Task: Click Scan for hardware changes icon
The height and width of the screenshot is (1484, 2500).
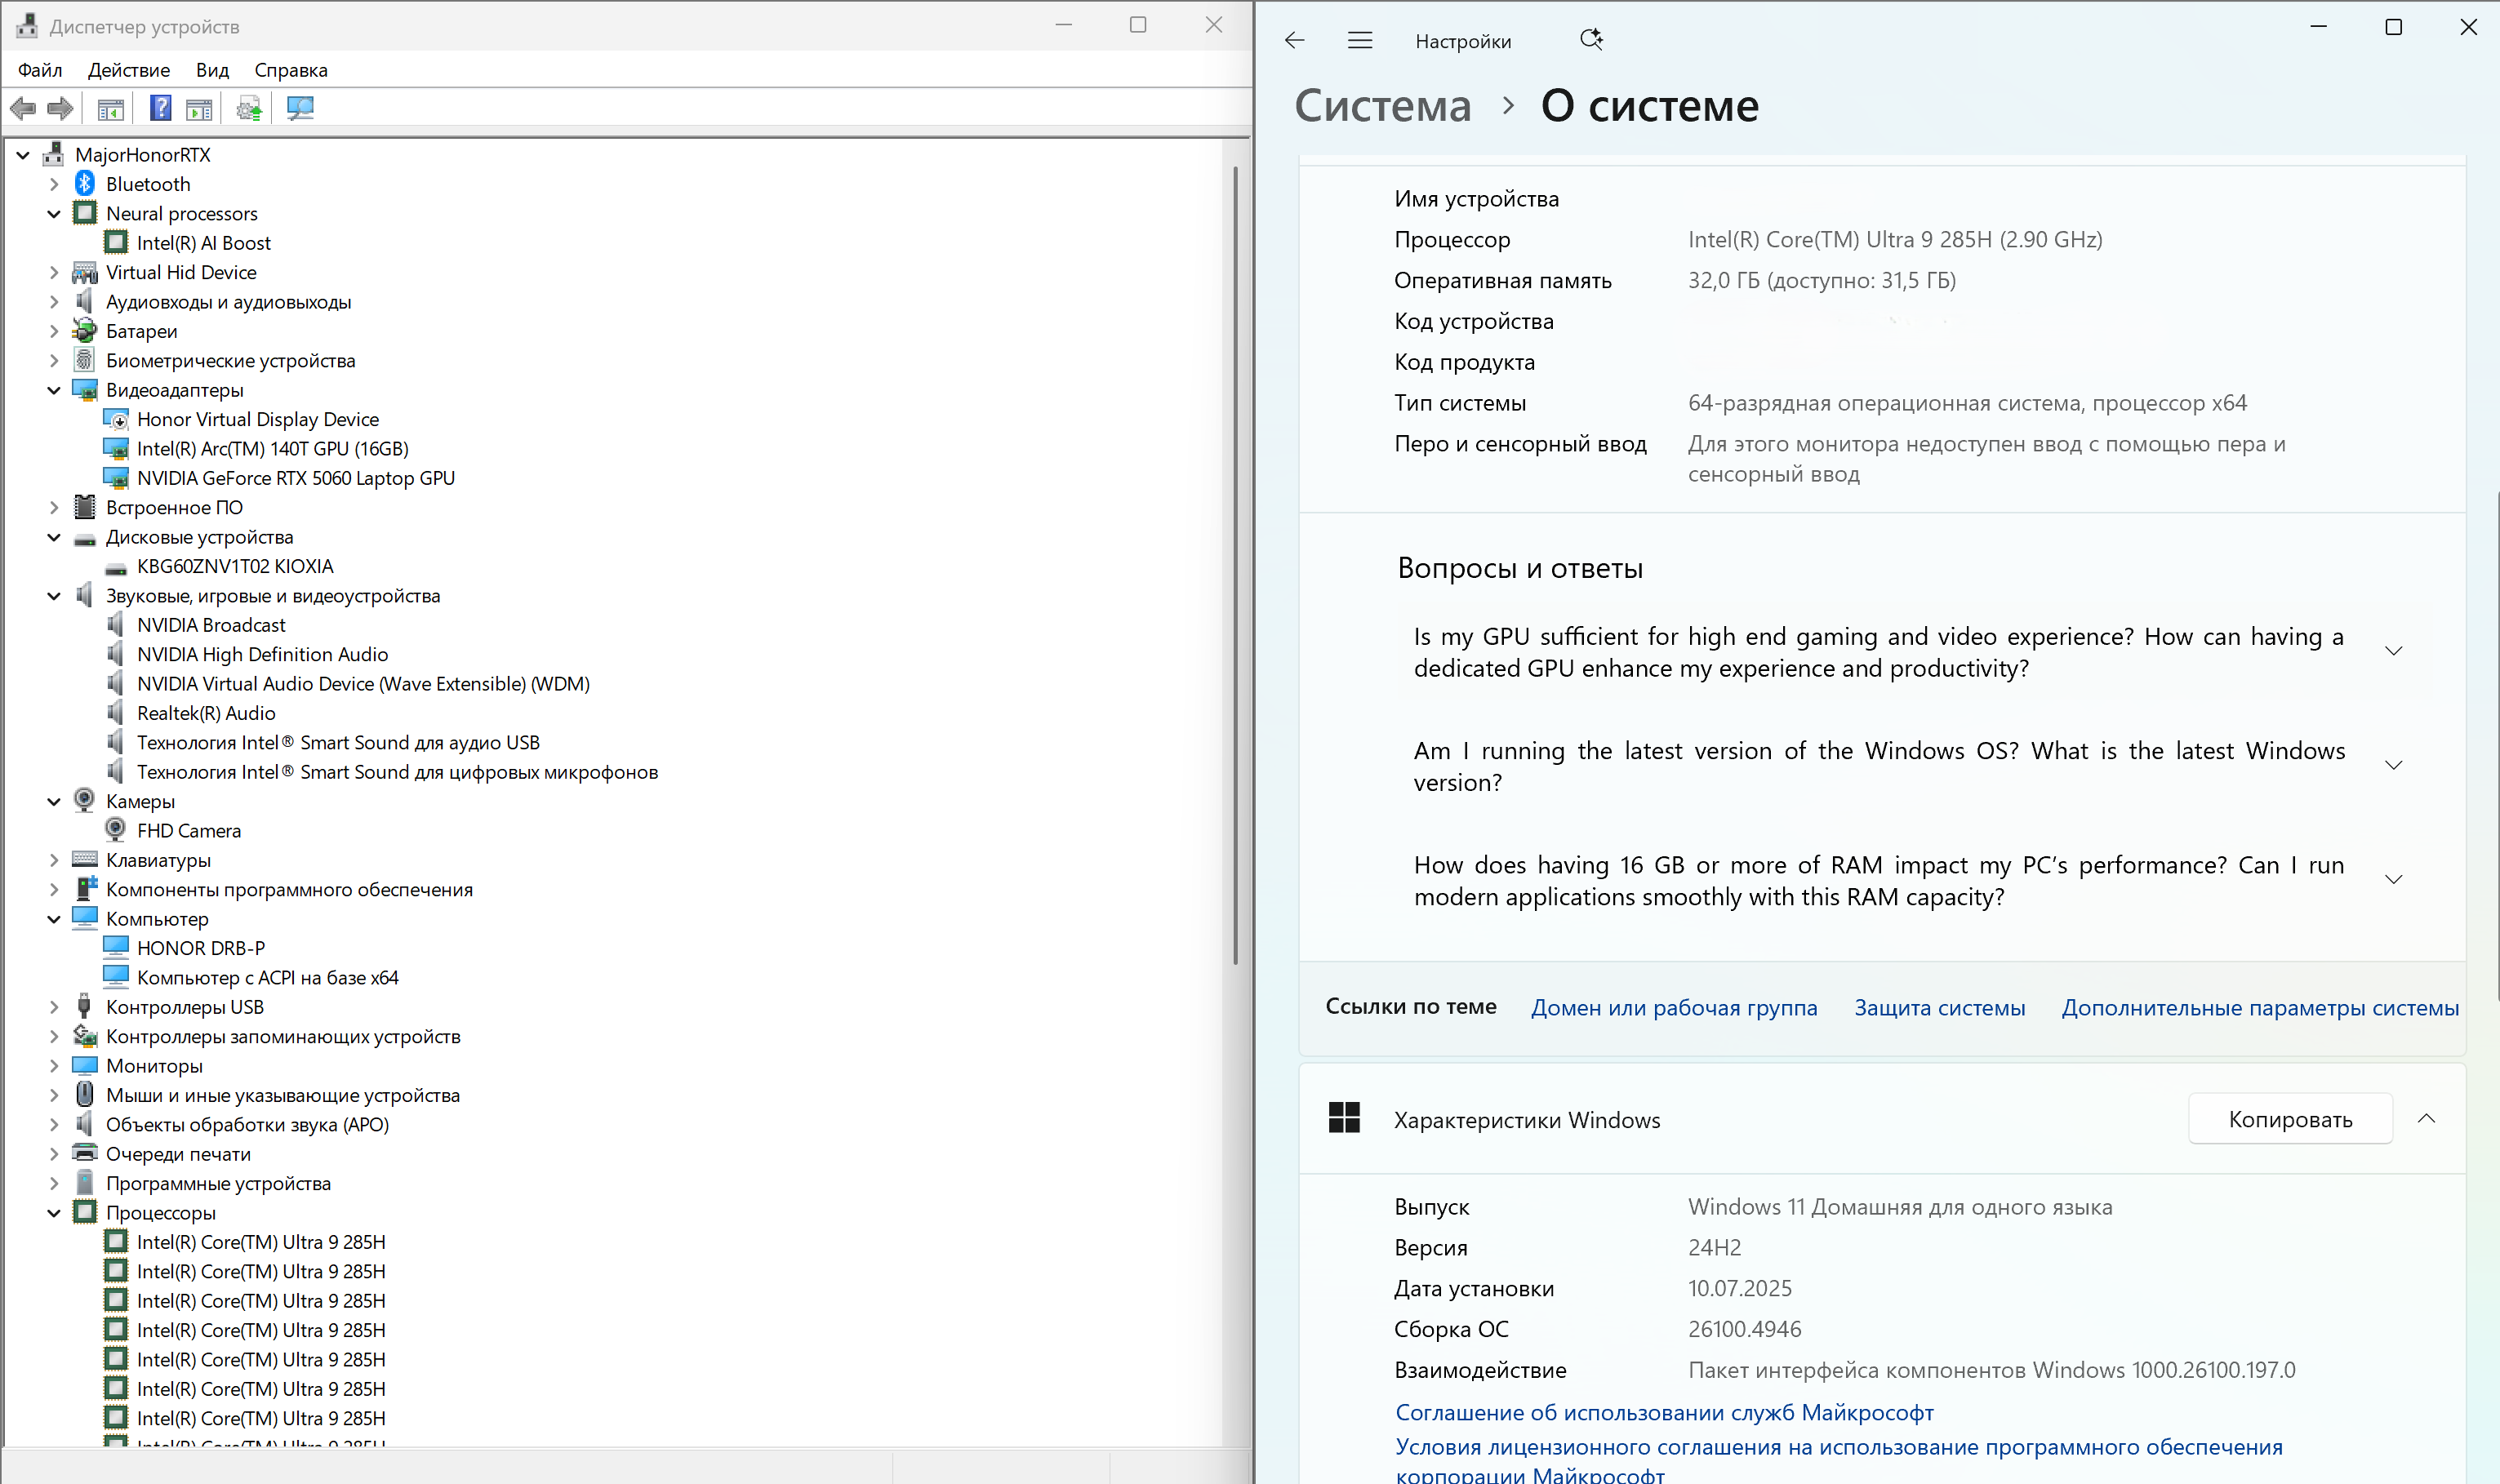Action: 300,108
